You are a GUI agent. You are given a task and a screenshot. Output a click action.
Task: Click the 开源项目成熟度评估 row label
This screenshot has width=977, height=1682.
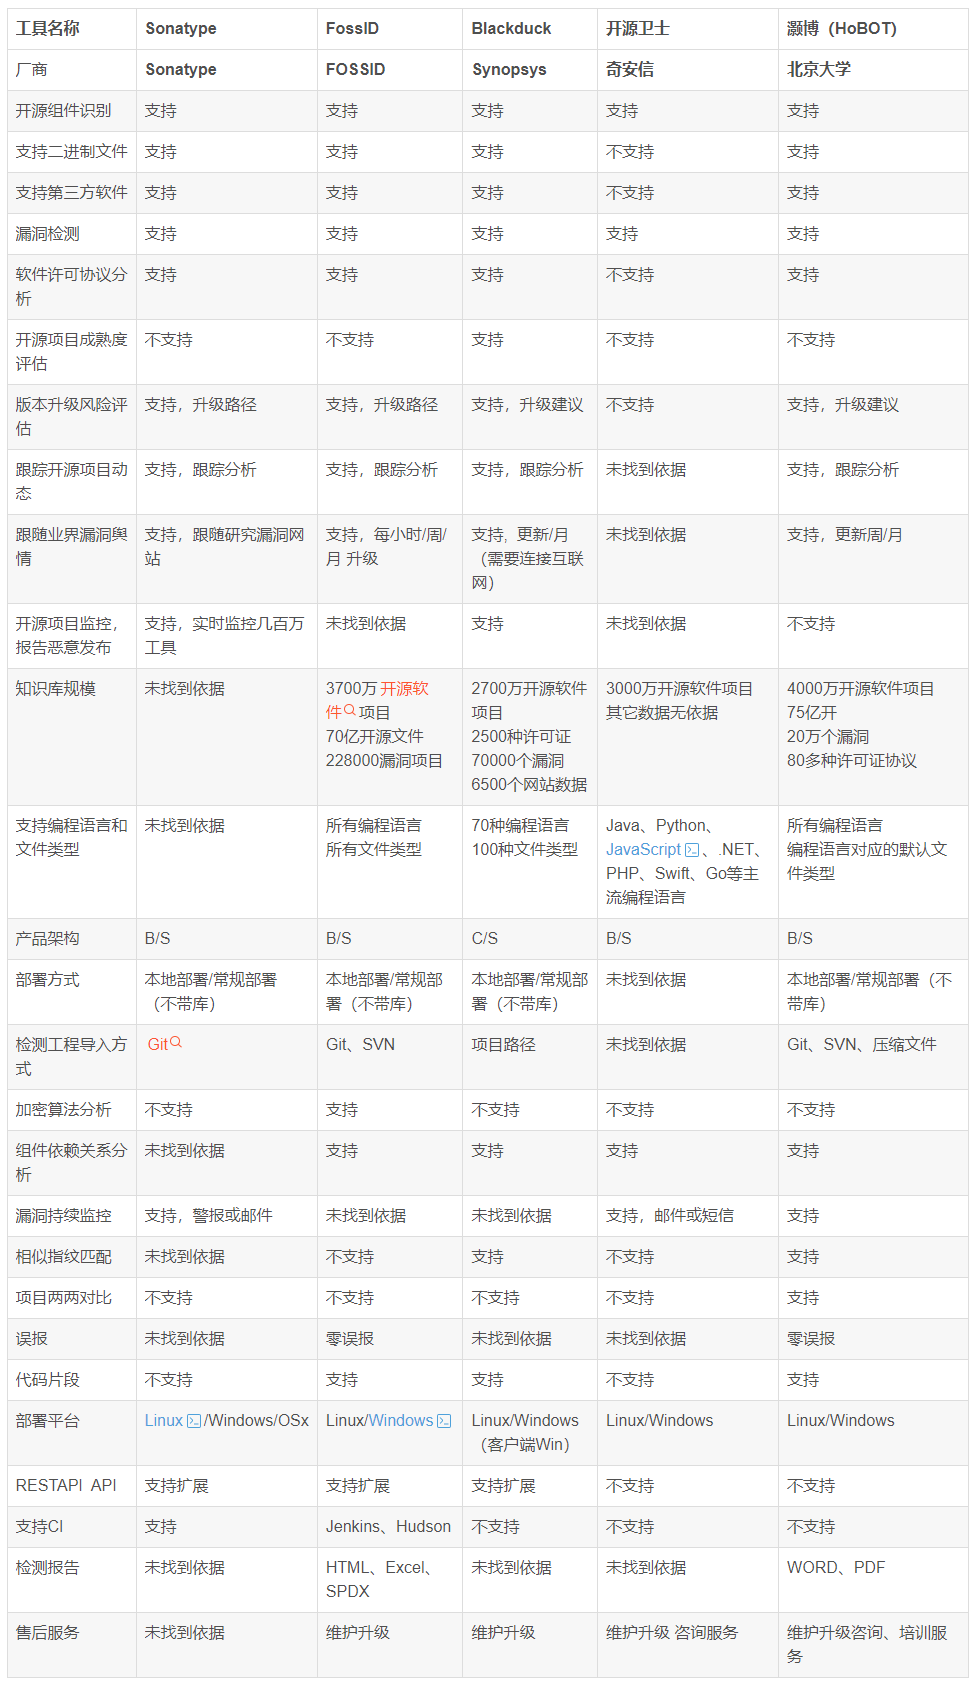[72, 352]
